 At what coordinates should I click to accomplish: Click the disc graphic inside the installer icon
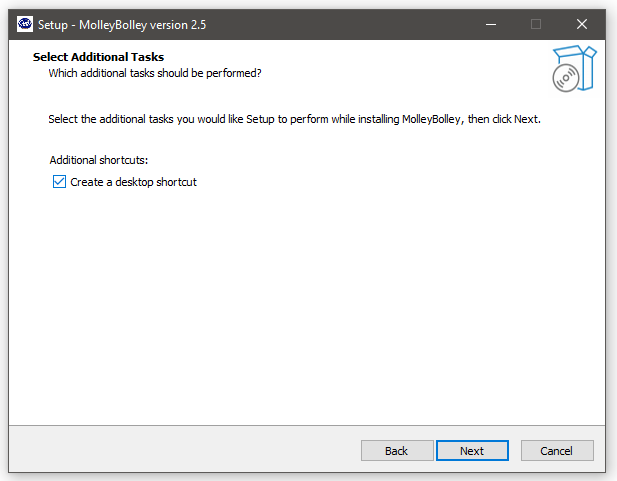565,78
